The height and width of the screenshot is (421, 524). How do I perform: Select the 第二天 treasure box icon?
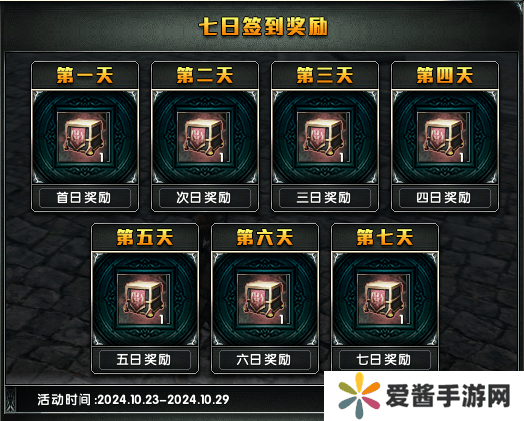204,137
